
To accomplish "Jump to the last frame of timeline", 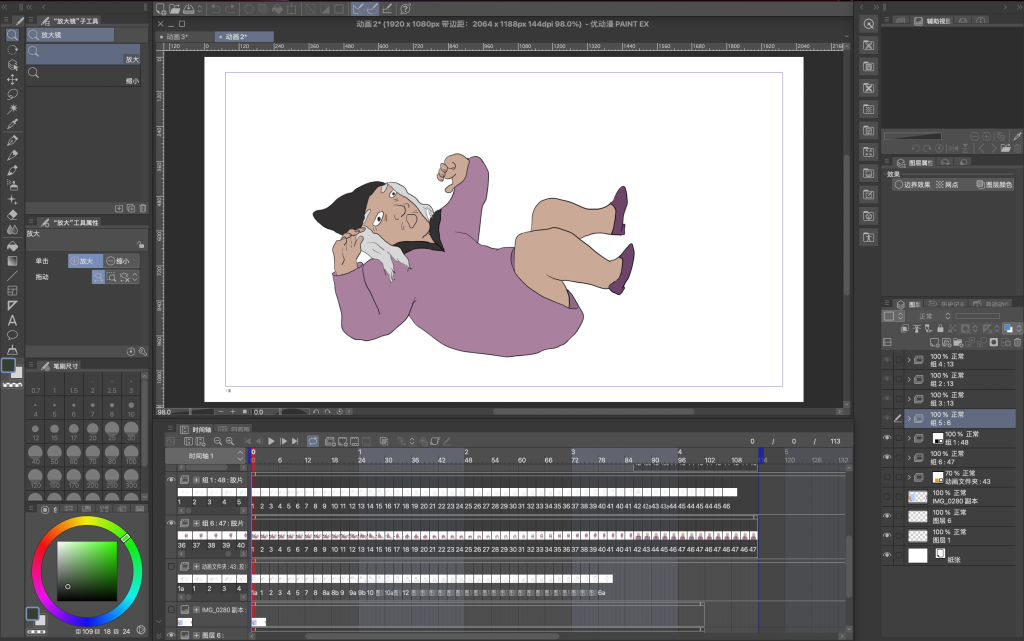I will coord(295,441).
